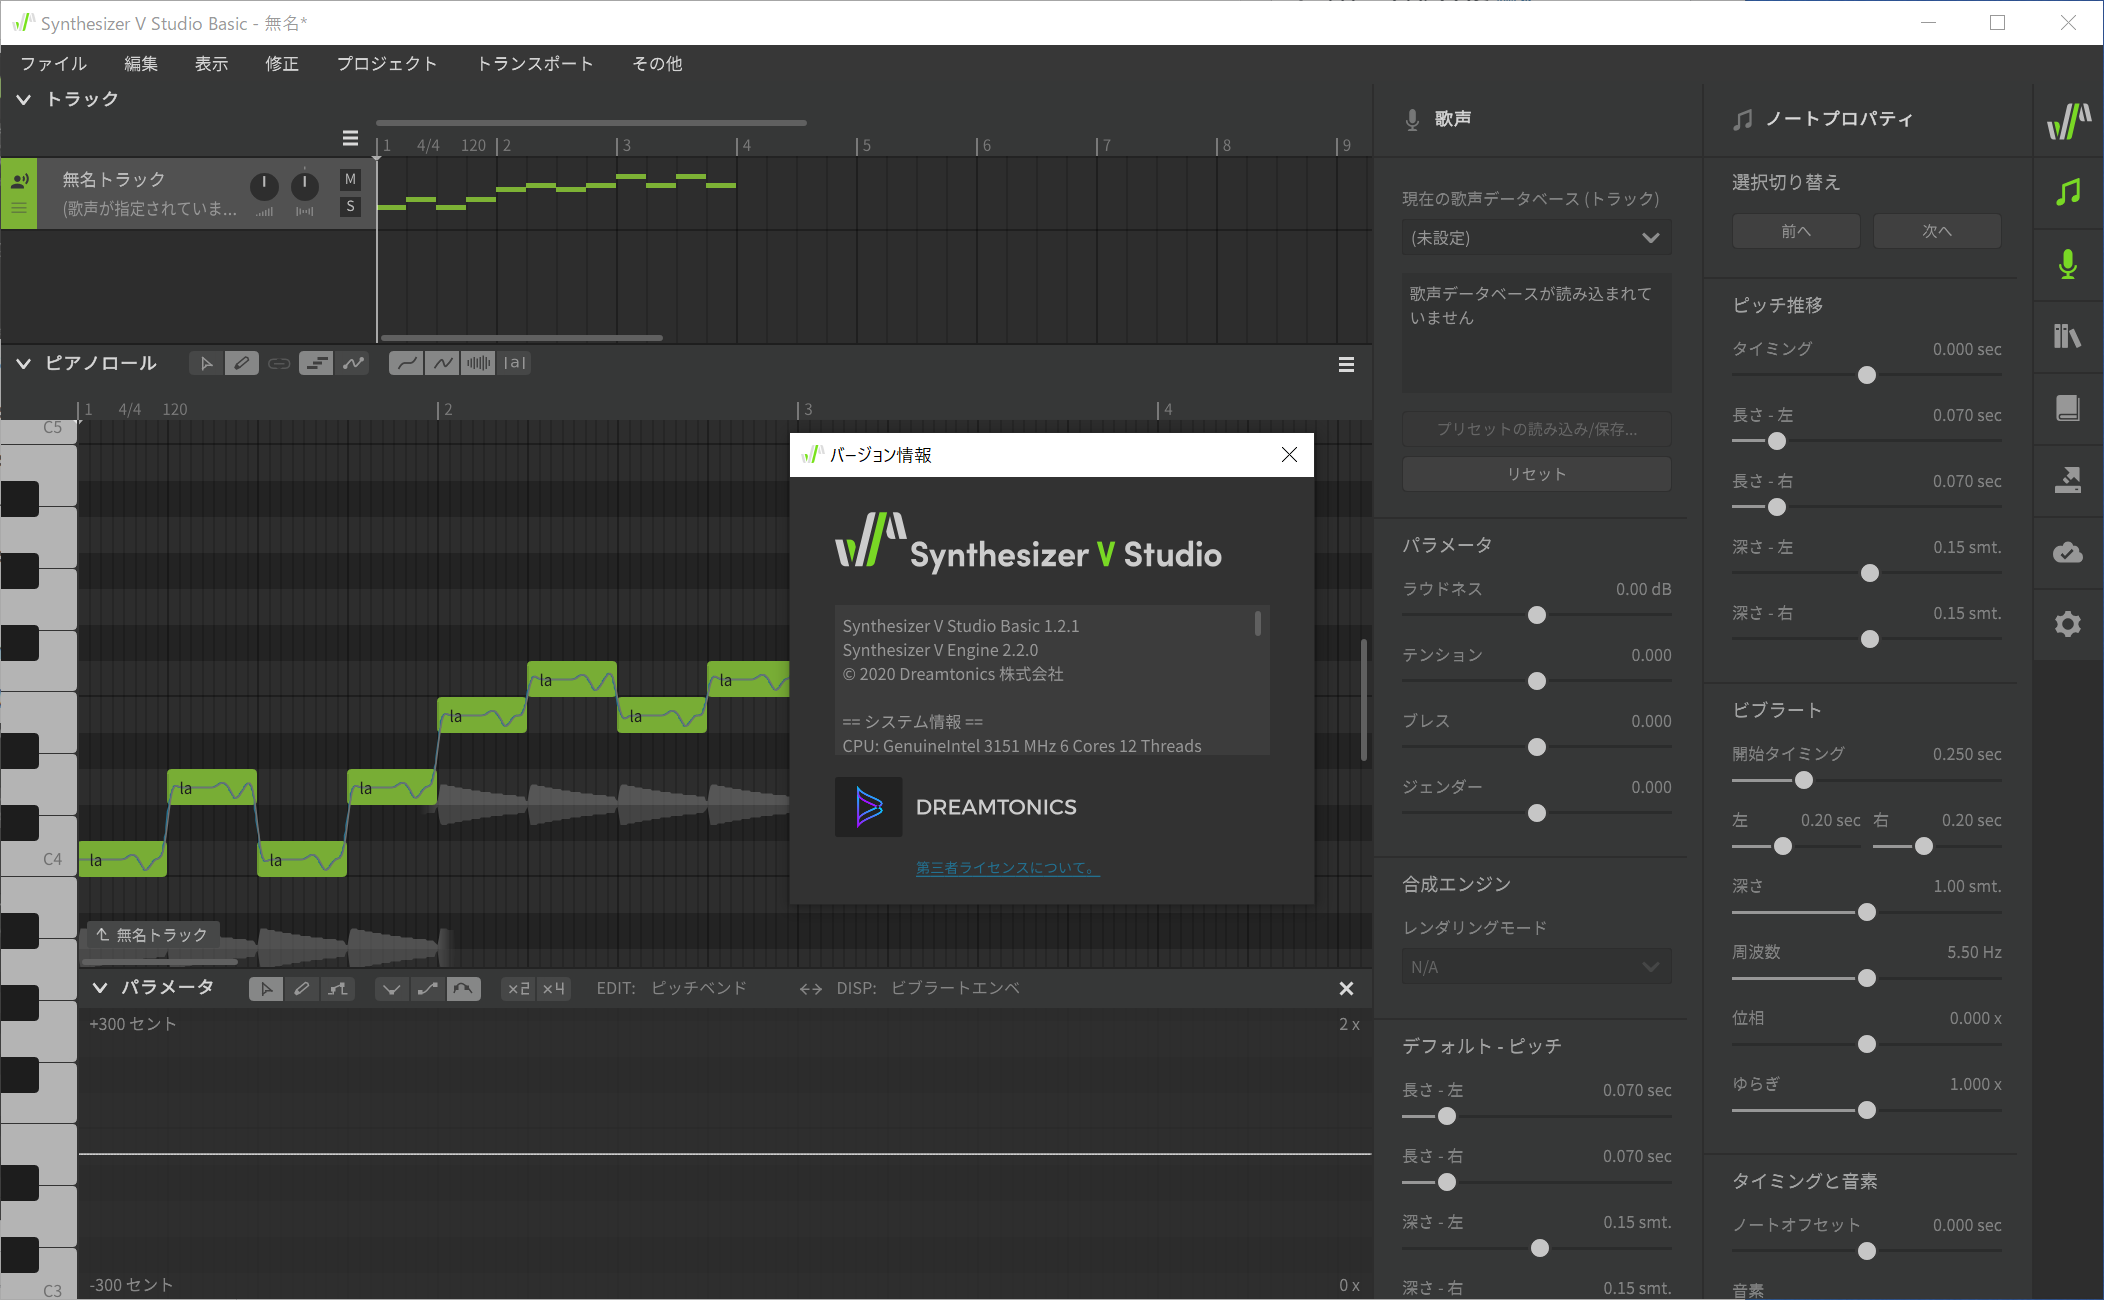Viewport: 2104px width, 1300px height.
Task: Collapse the ピアノロール section
Action: coord(23,363)
